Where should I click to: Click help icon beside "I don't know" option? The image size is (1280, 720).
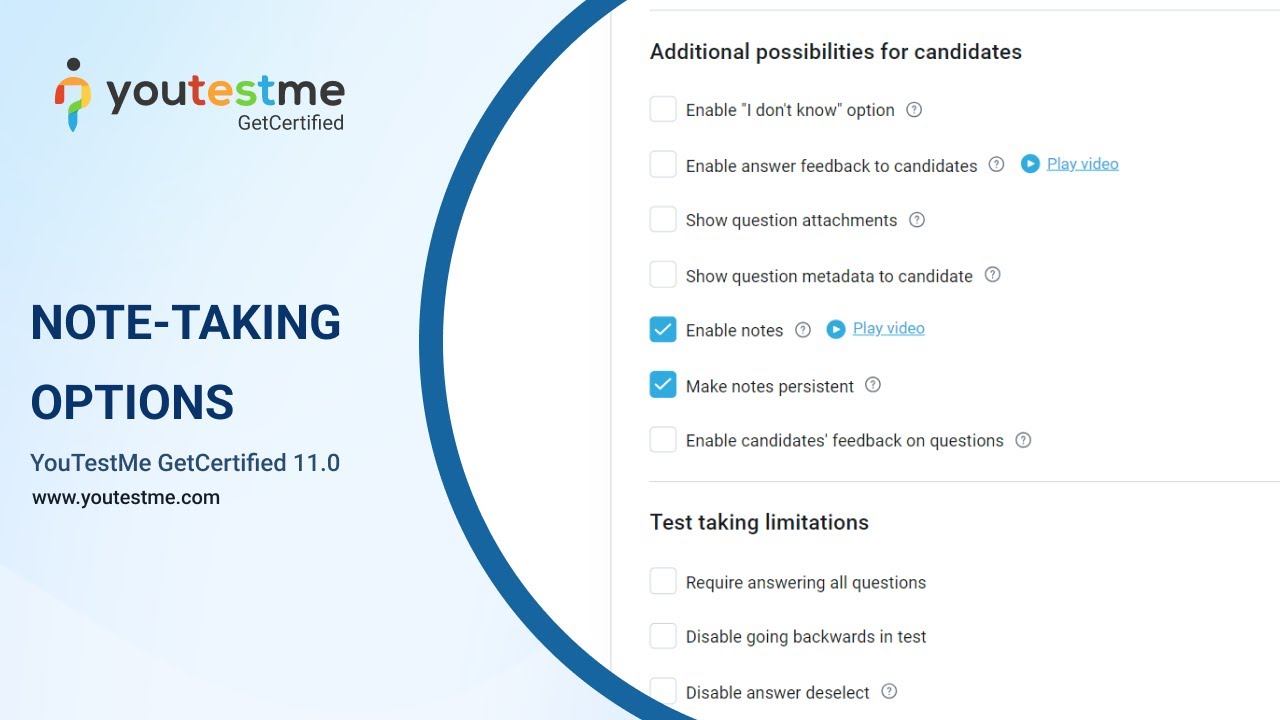coord(914,110)
